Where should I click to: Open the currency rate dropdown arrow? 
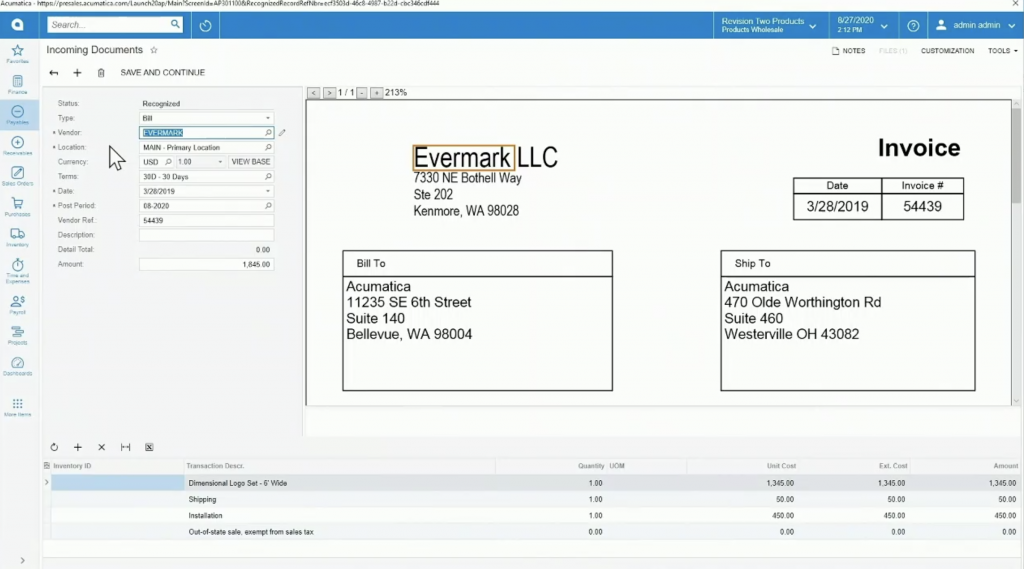[x=220, y=162]
